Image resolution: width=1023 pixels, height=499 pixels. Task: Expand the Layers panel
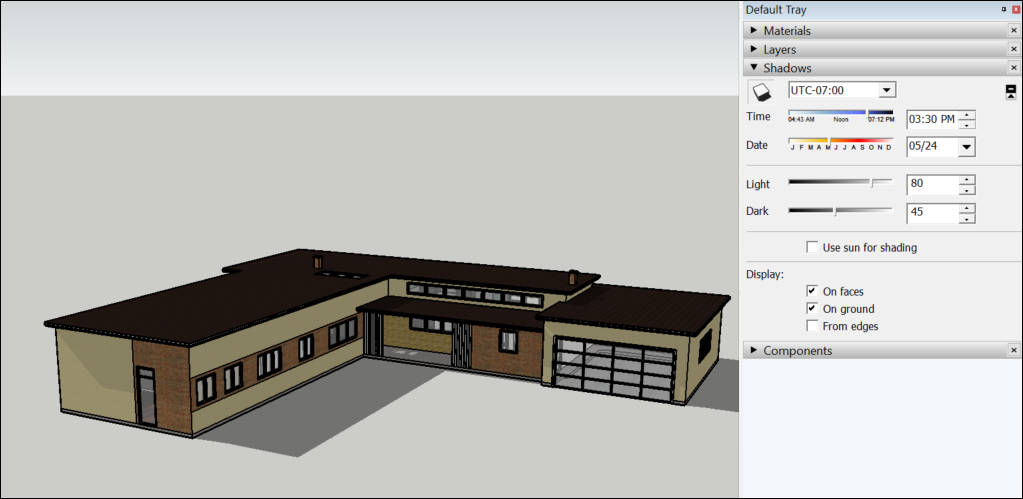click(x=780, y=49)
